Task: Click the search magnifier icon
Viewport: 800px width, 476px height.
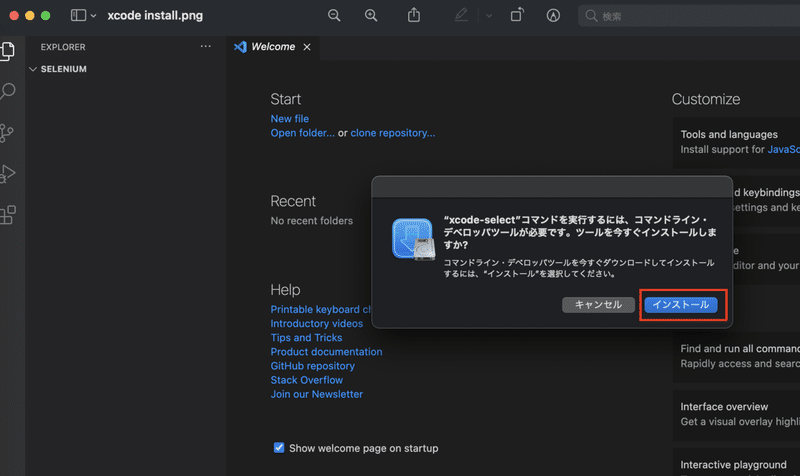Action: tap(591, 16)
